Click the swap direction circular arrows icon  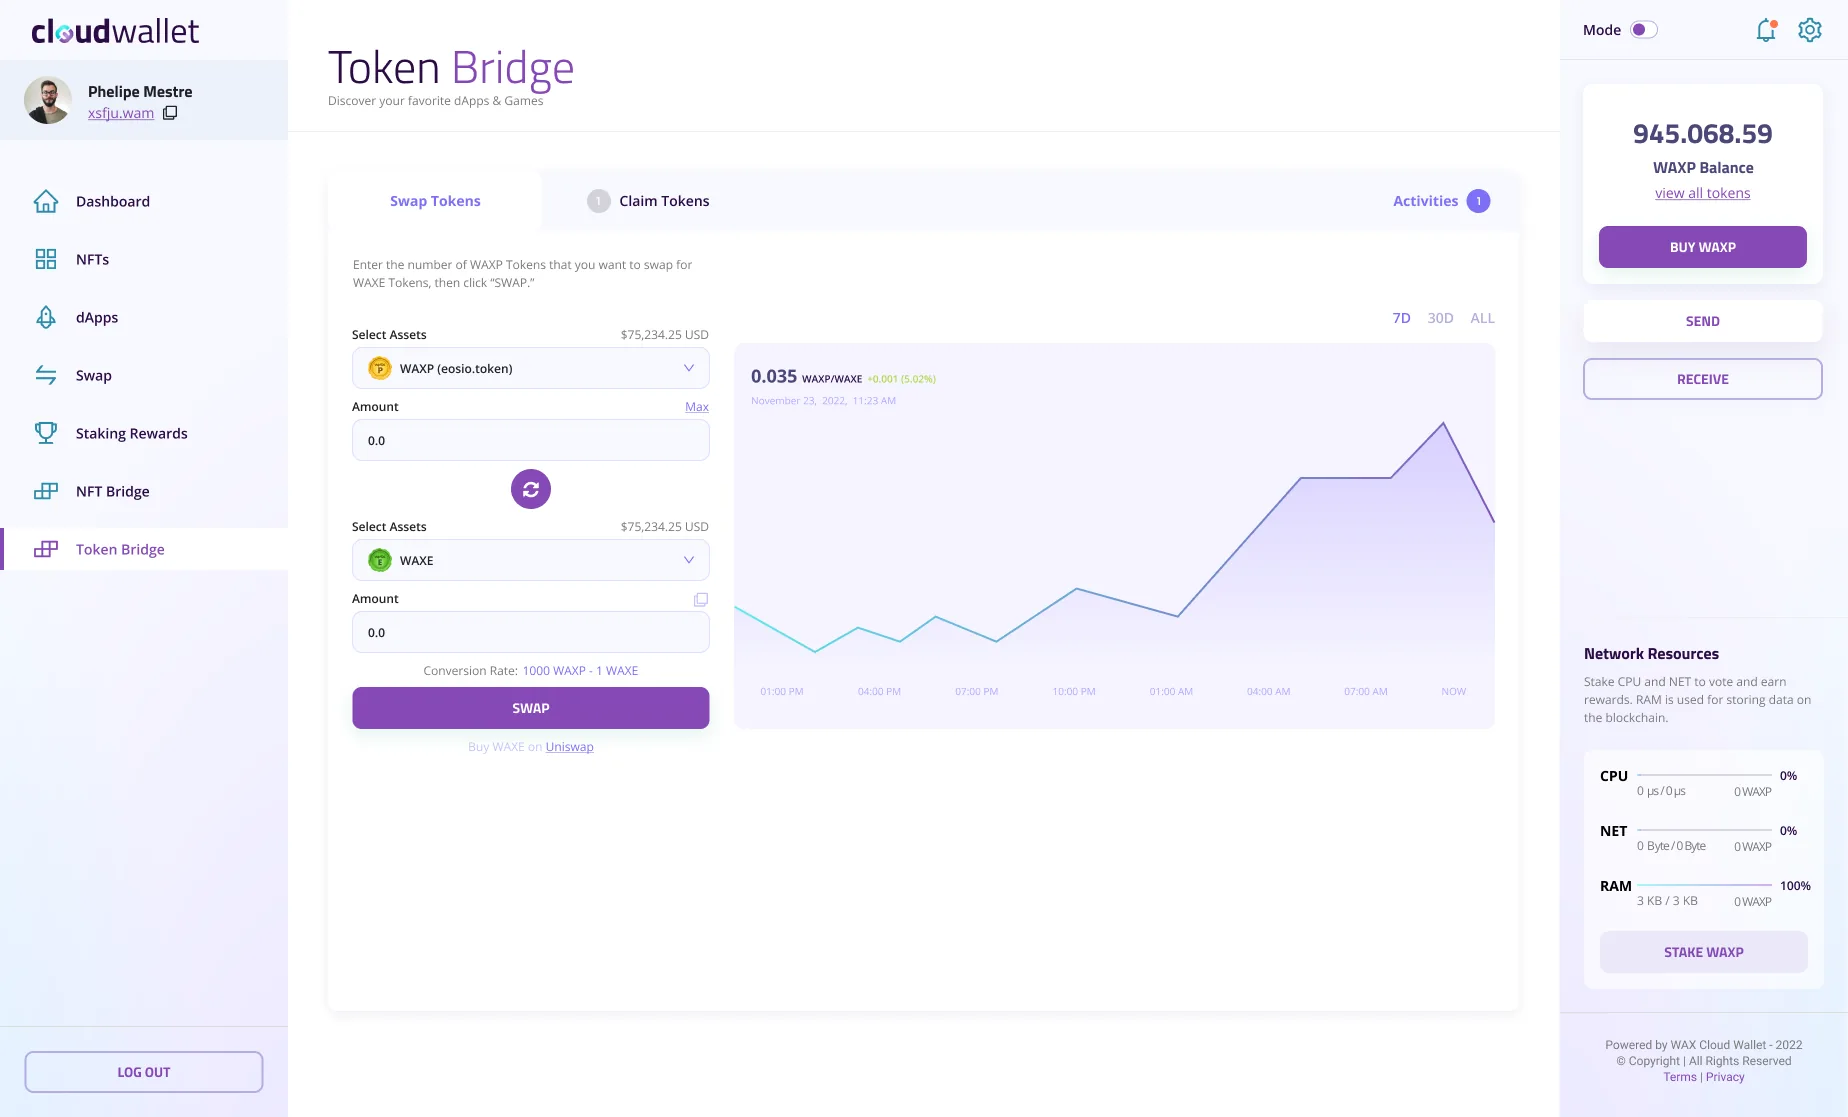[x=531, y=489]
